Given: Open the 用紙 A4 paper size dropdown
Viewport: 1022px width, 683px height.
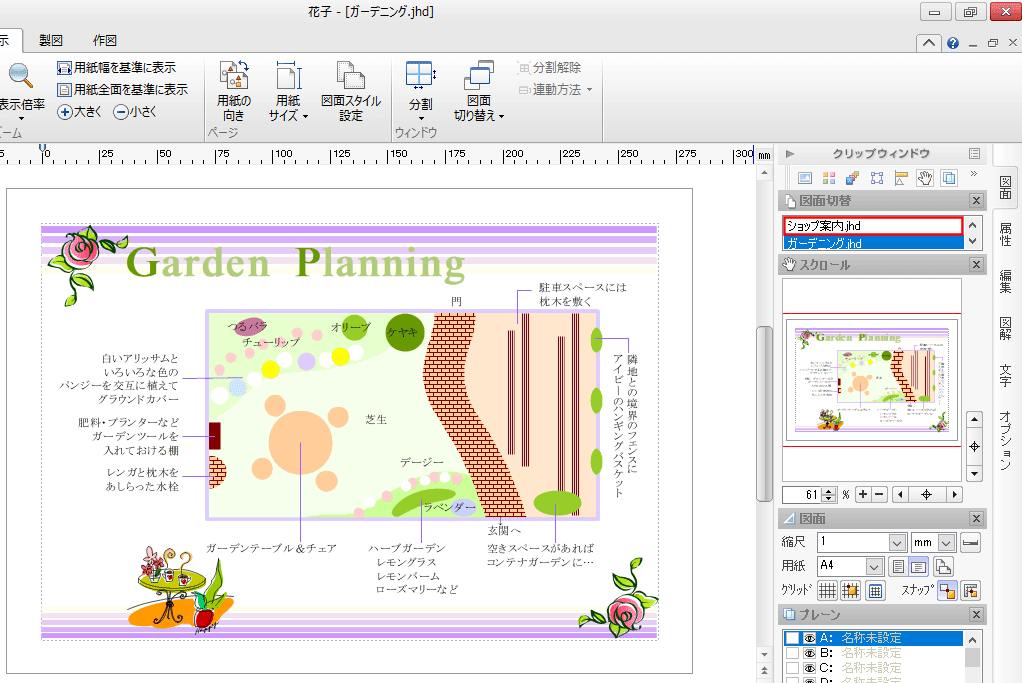Looking at the screenshot, I should pos(874,566).
